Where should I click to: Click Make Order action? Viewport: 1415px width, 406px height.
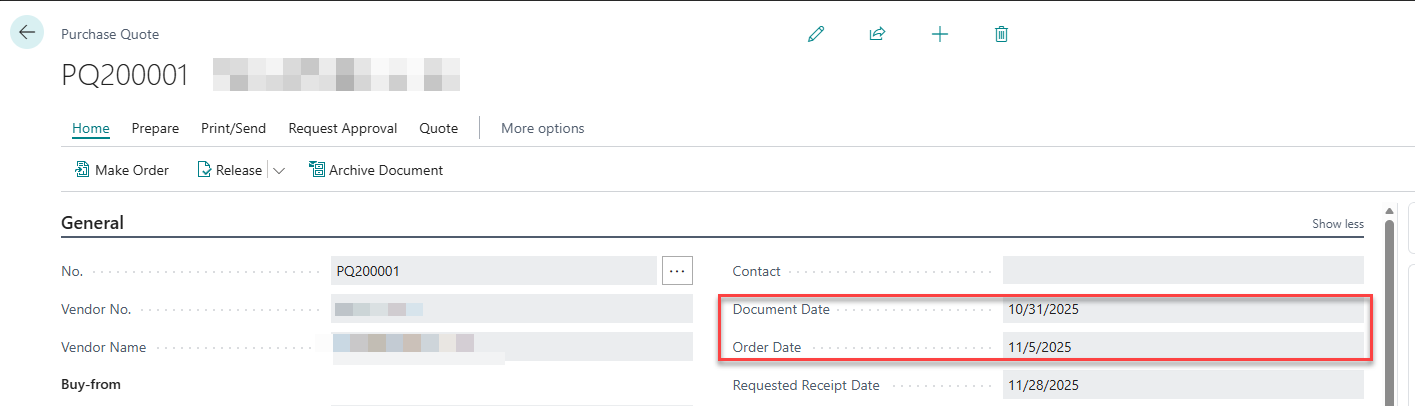point(122,170)
